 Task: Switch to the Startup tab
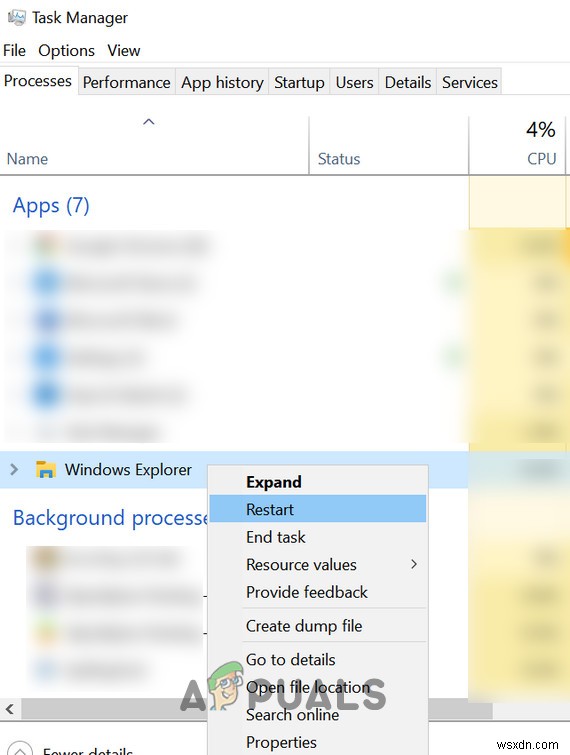[x=299, y=82]
